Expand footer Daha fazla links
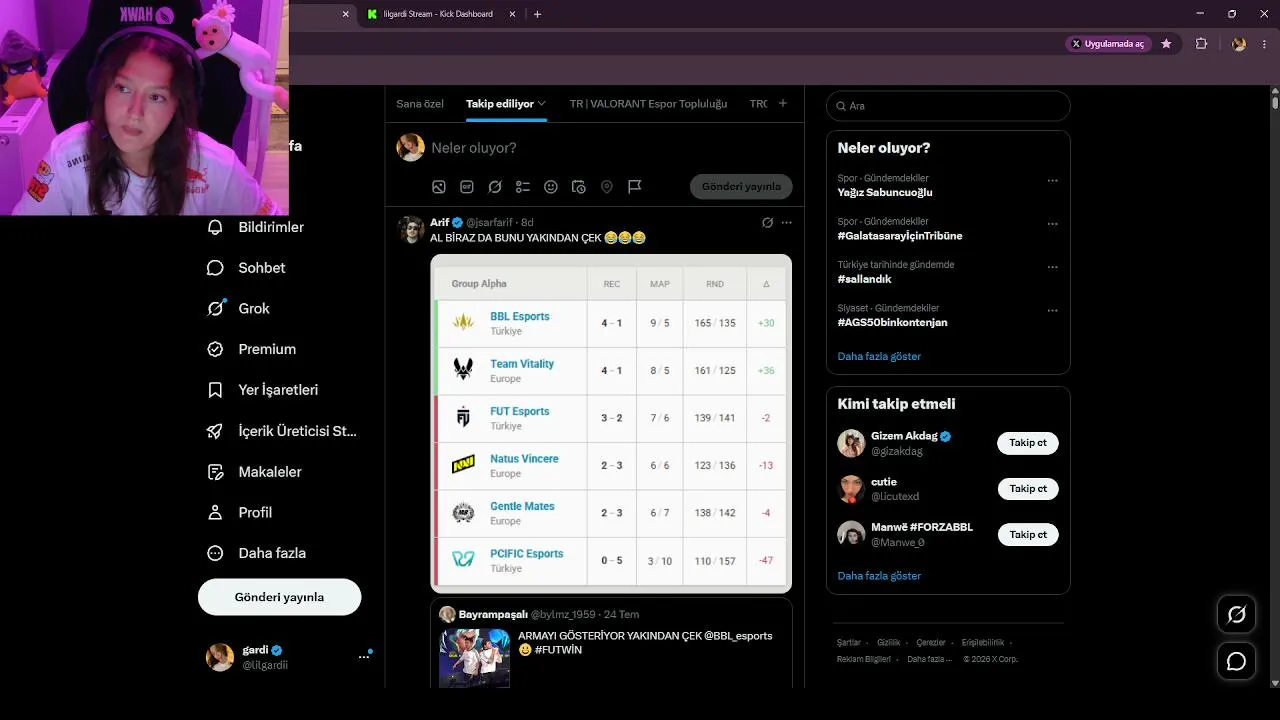Viewport: 1280px width, 720px height. (929, 659)
